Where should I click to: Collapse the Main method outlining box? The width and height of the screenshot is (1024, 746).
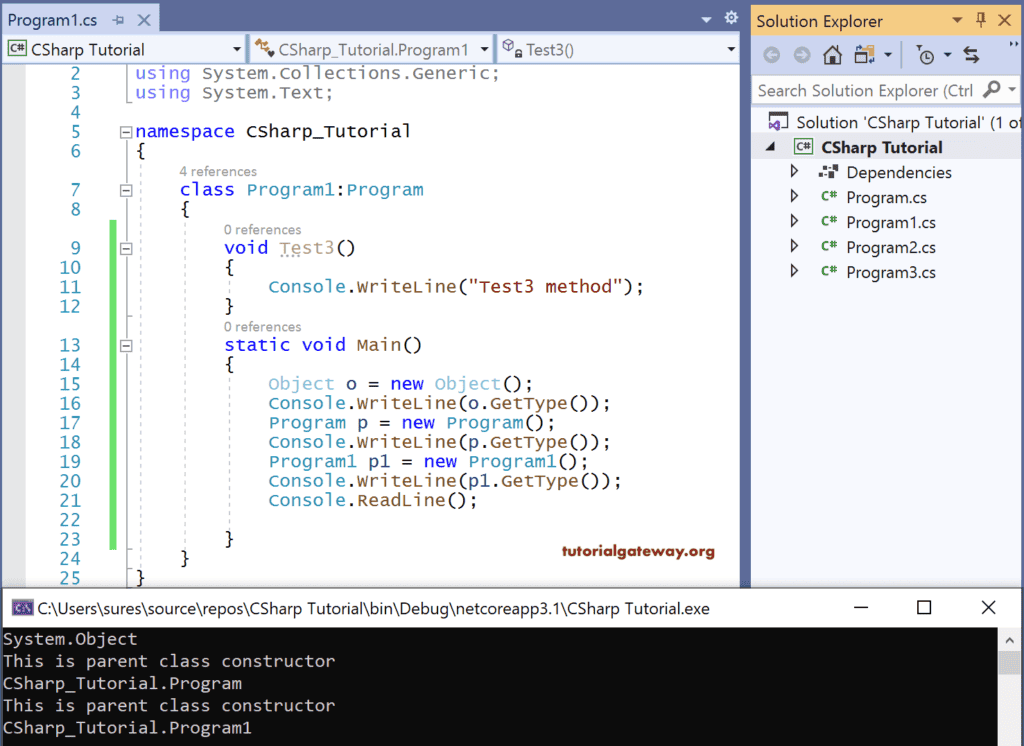tap(126, 346)
